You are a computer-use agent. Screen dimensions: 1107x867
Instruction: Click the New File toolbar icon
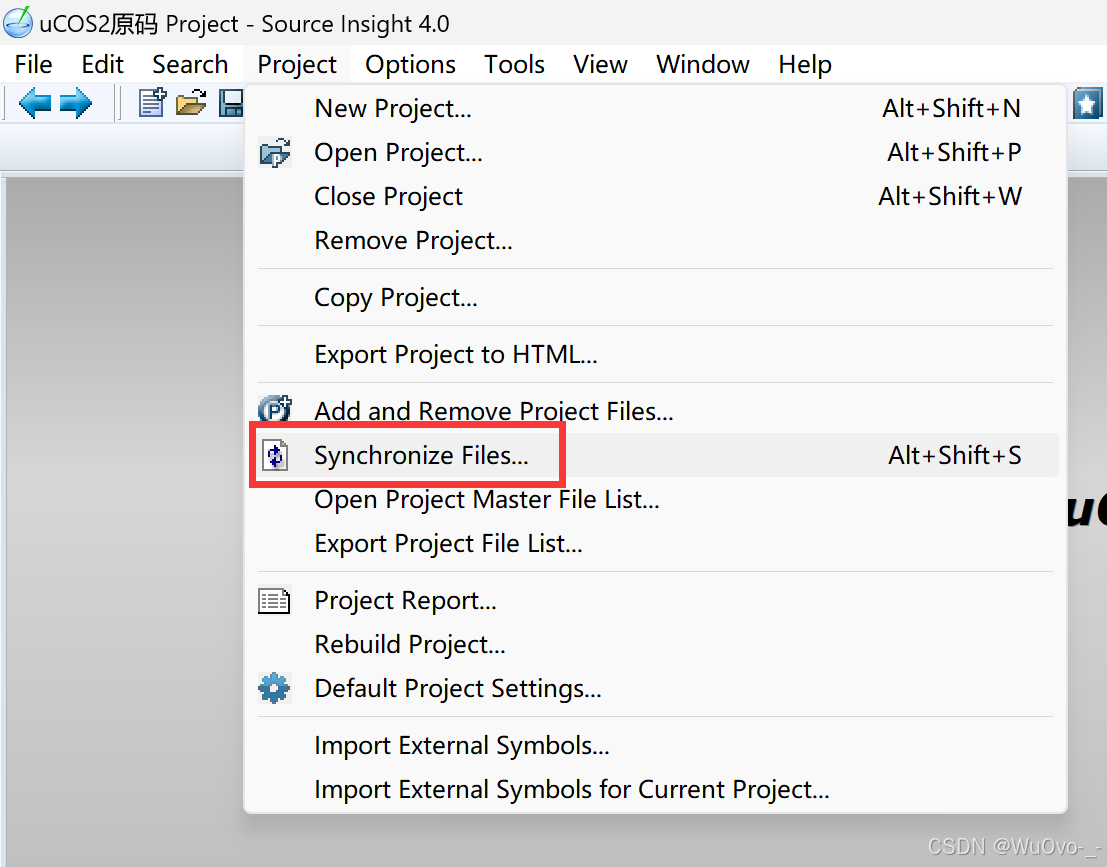click(152, 103)
